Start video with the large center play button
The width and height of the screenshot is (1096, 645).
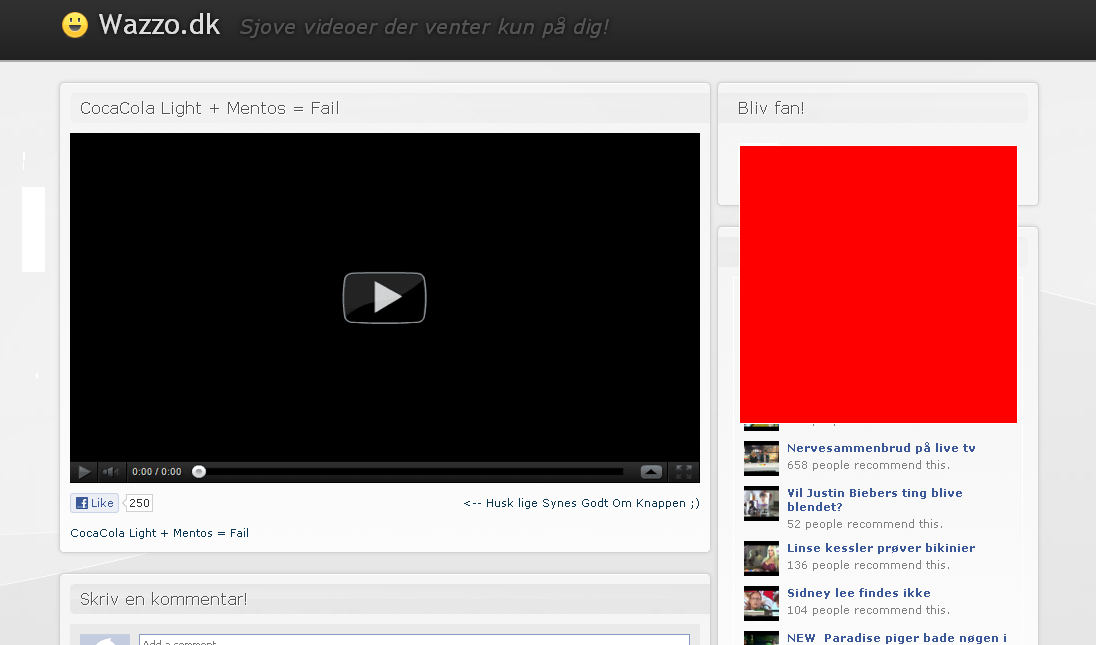(384, 298)
